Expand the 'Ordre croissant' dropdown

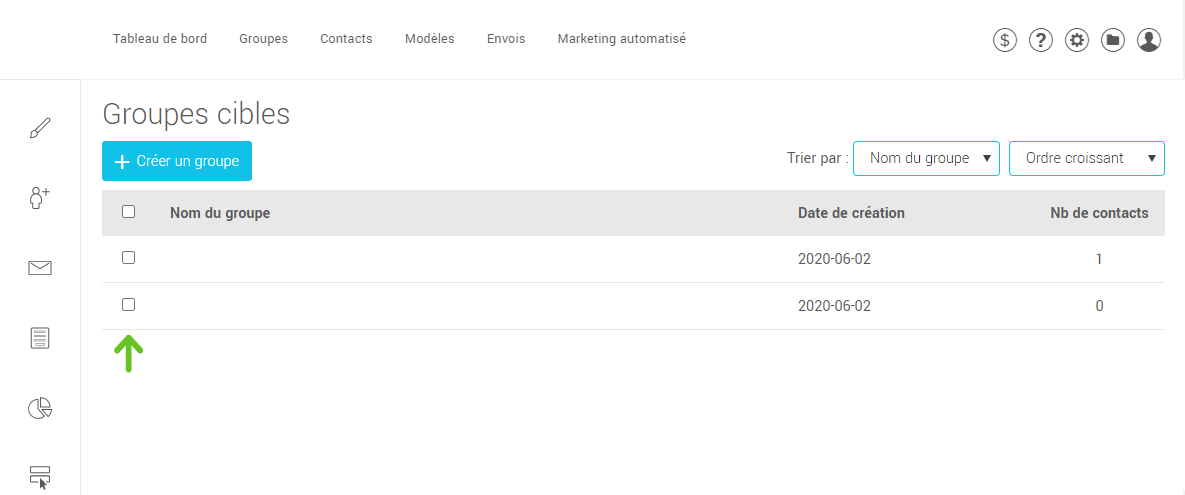(x=1086, y=158)
